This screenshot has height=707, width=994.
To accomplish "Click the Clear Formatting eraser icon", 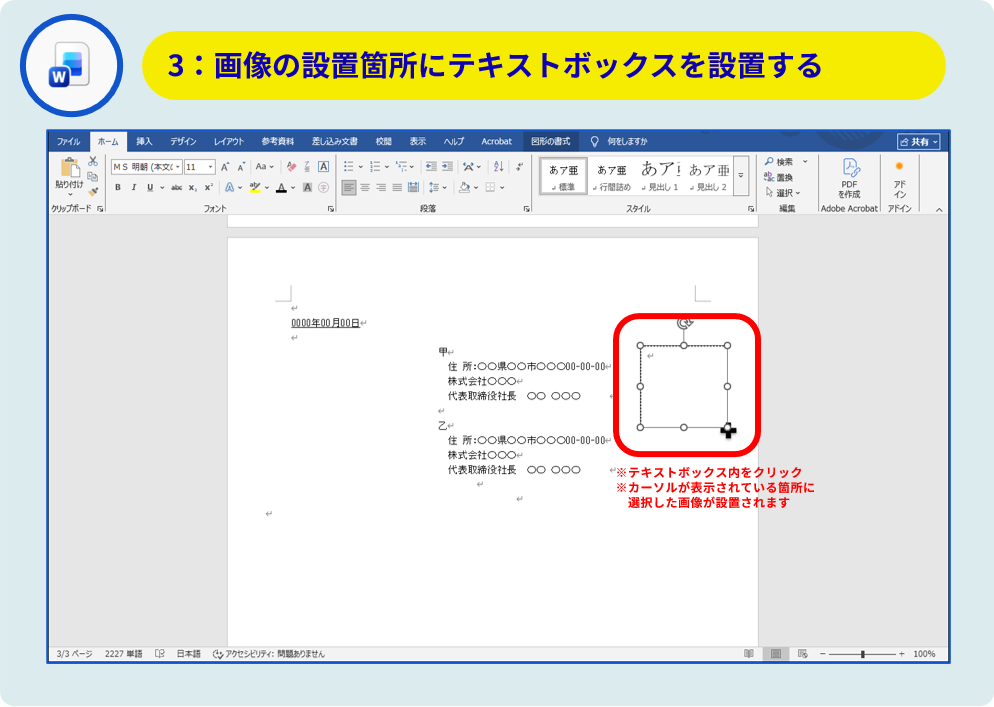I will click(291, 167).
